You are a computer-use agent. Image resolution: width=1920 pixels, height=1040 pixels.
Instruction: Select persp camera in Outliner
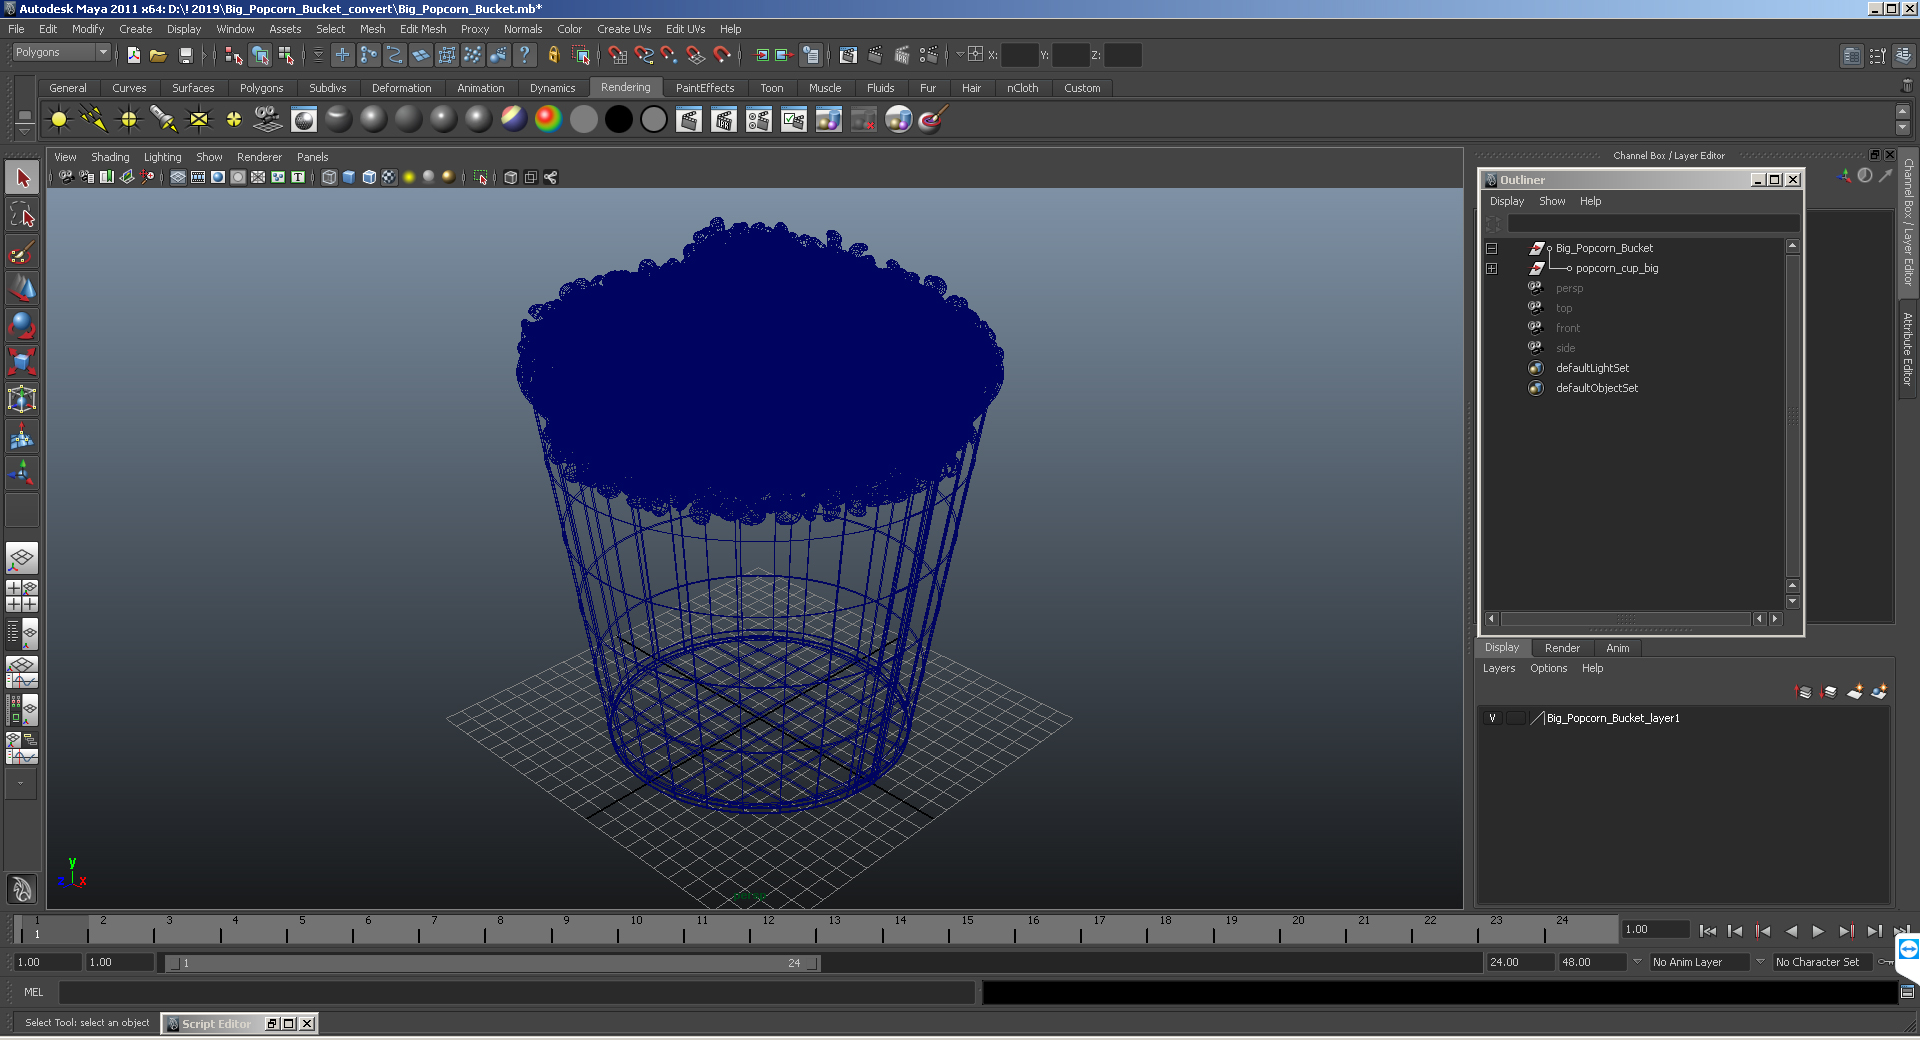coord(1569,288)
